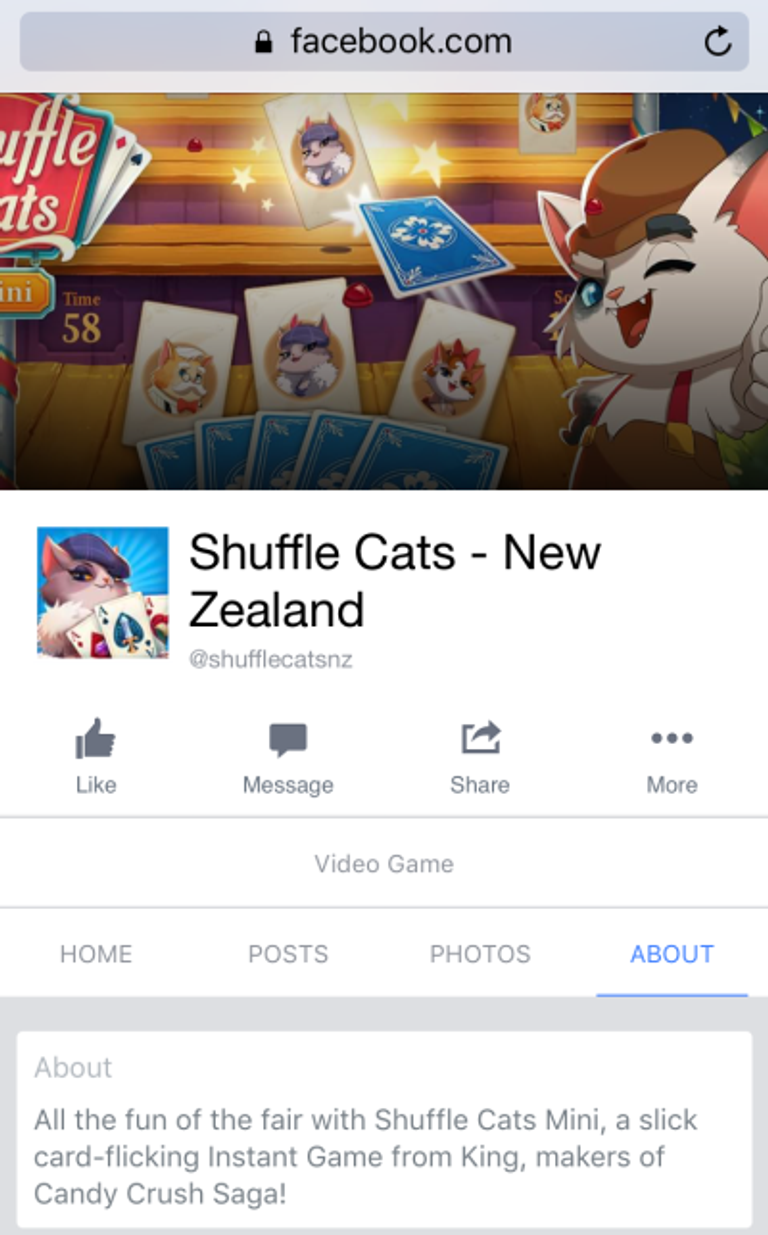Viewport: 768px width, 1235px height.
Task: Tap the facebook.com address field
Action: tap(384, 42)
